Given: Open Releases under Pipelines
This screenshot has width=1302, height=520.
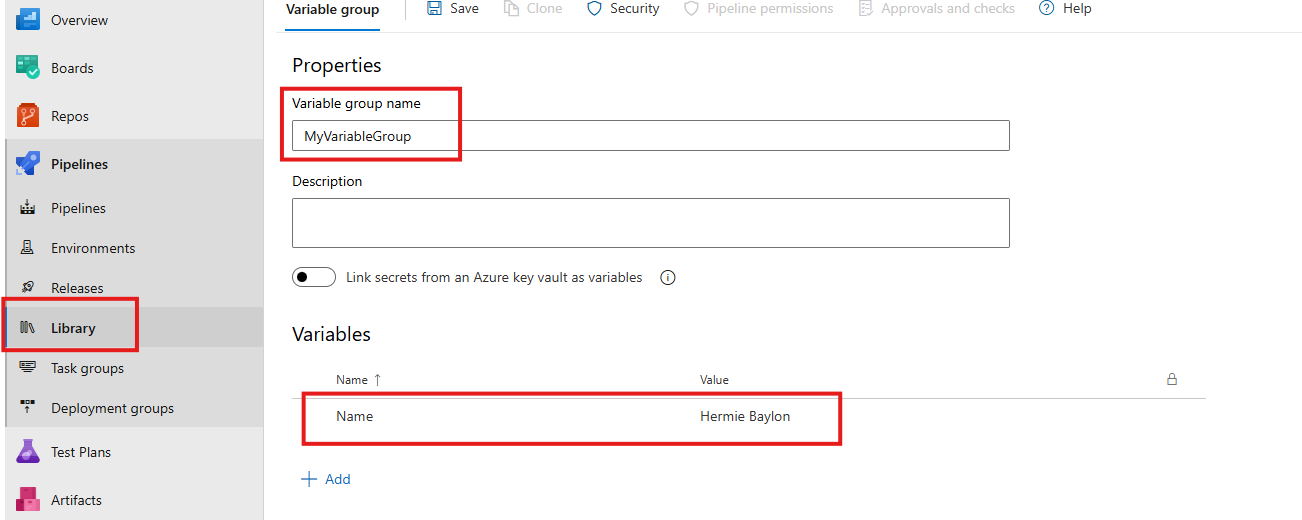Looking at the screenshot, I should point(77,288).
